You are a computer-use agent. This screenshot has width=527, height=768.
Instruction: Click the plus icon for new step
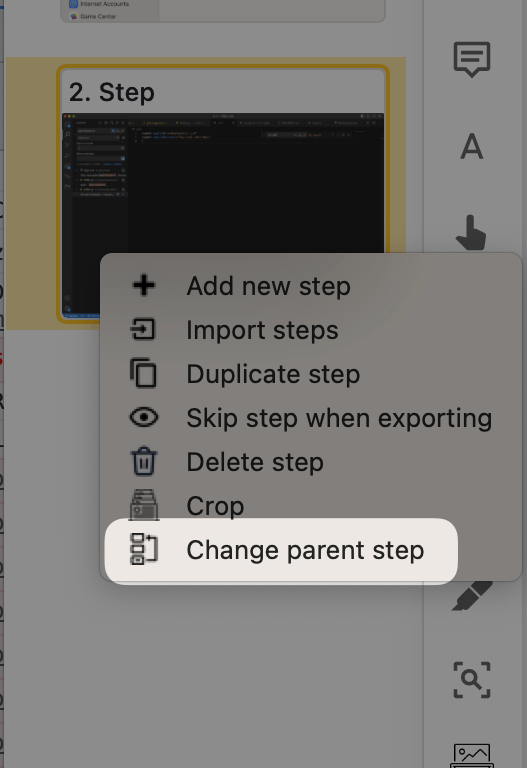[144, 286]
